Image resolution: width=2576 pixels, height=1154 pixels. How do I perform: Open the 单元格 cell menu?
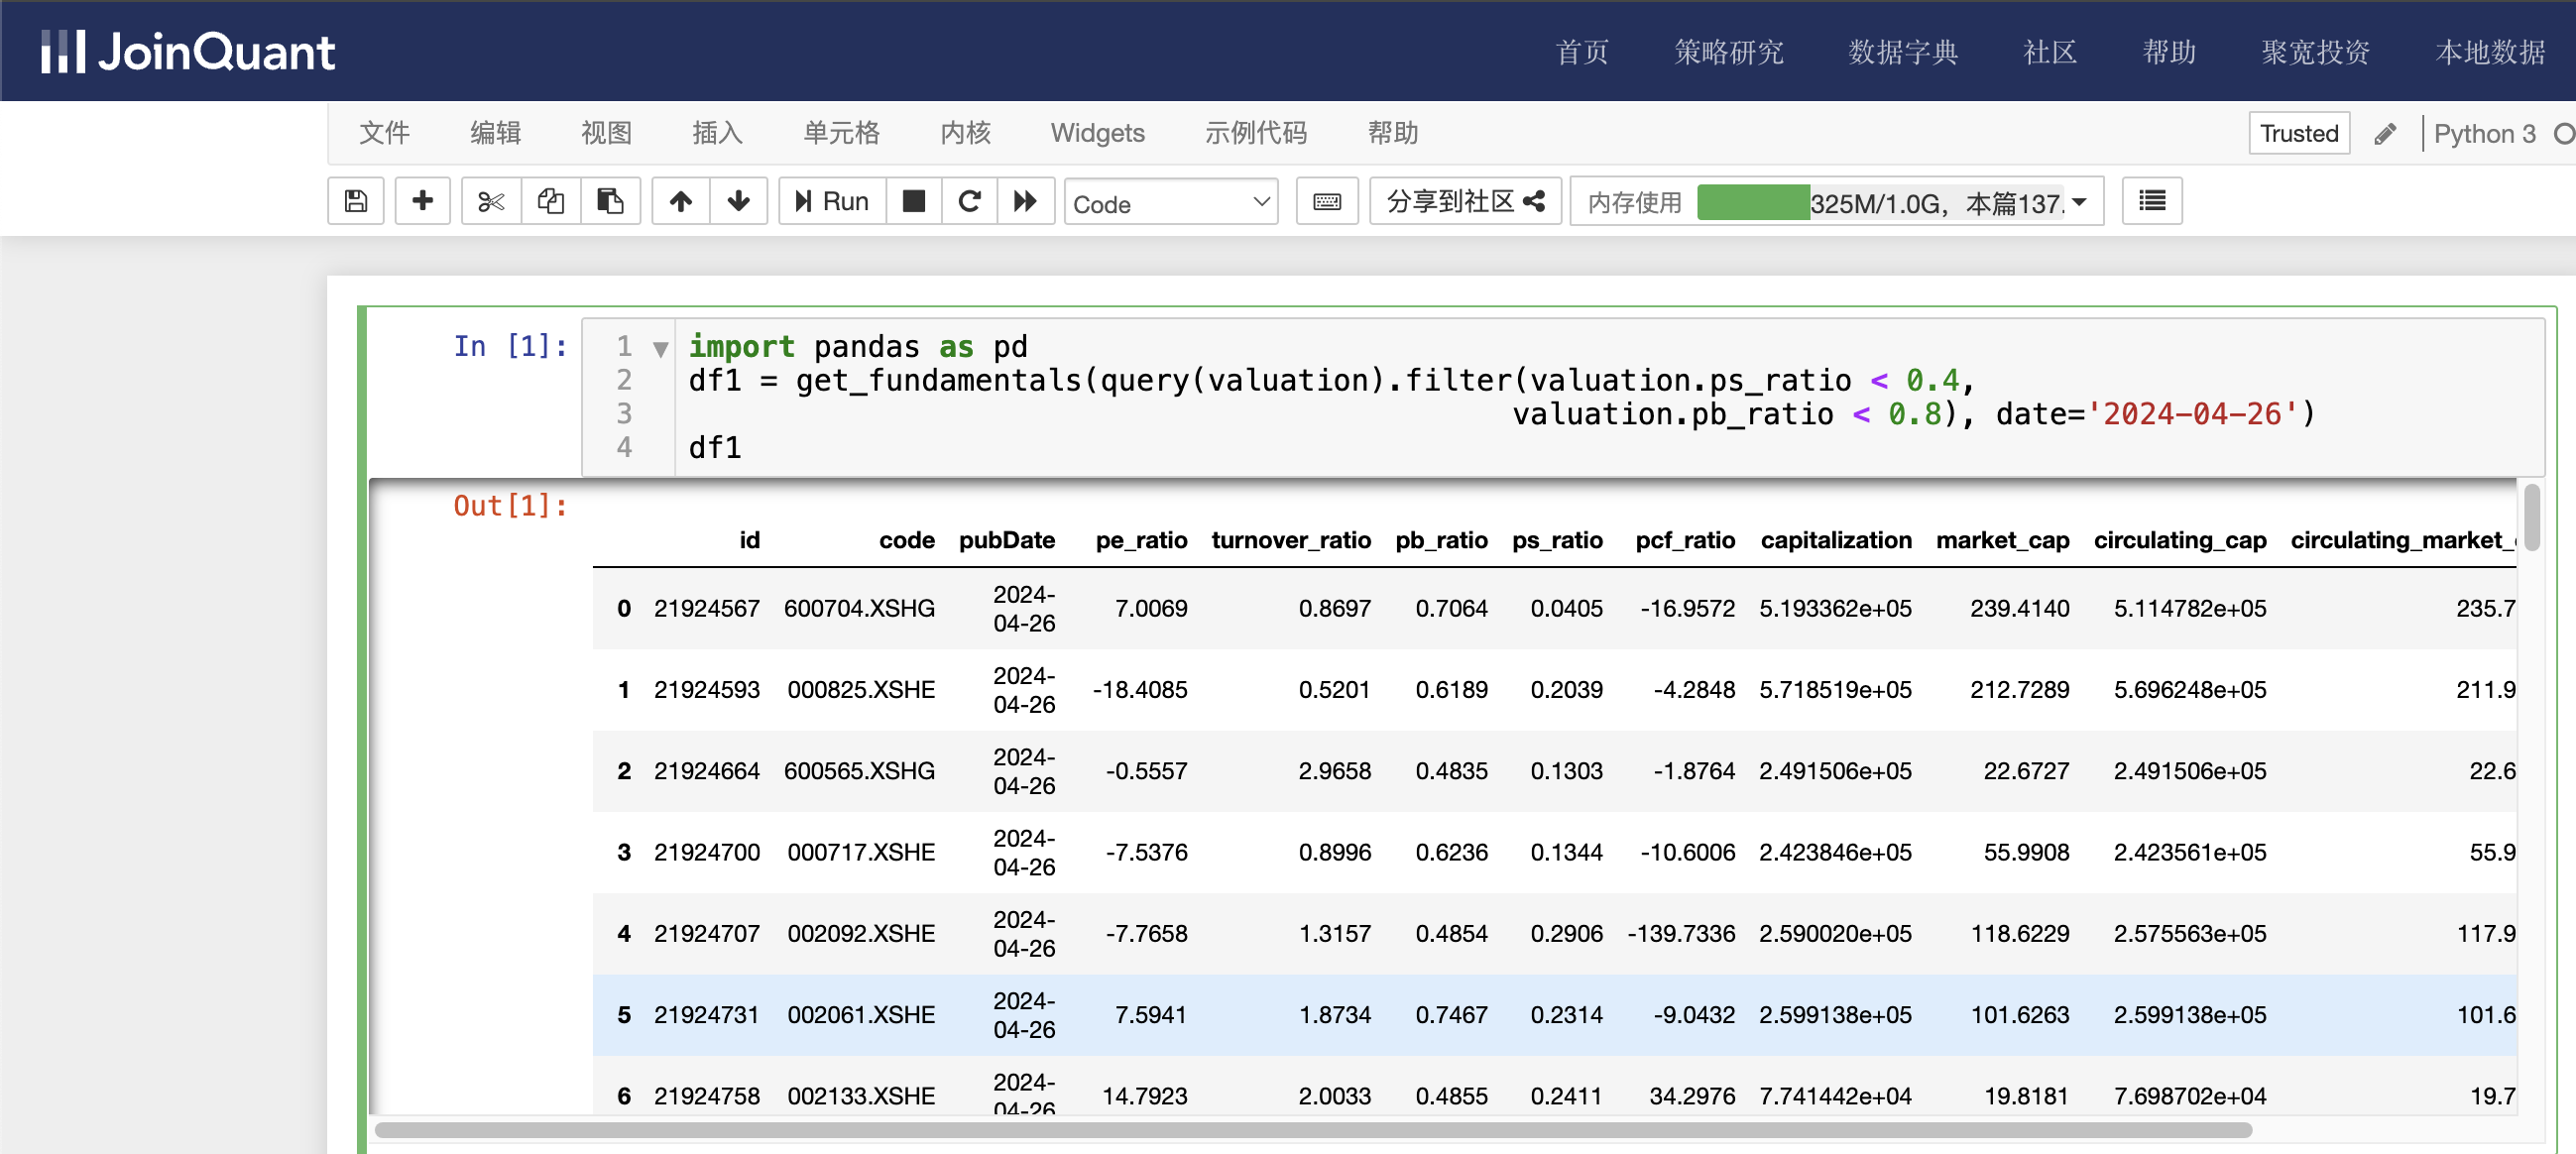(x=841, y=133)
